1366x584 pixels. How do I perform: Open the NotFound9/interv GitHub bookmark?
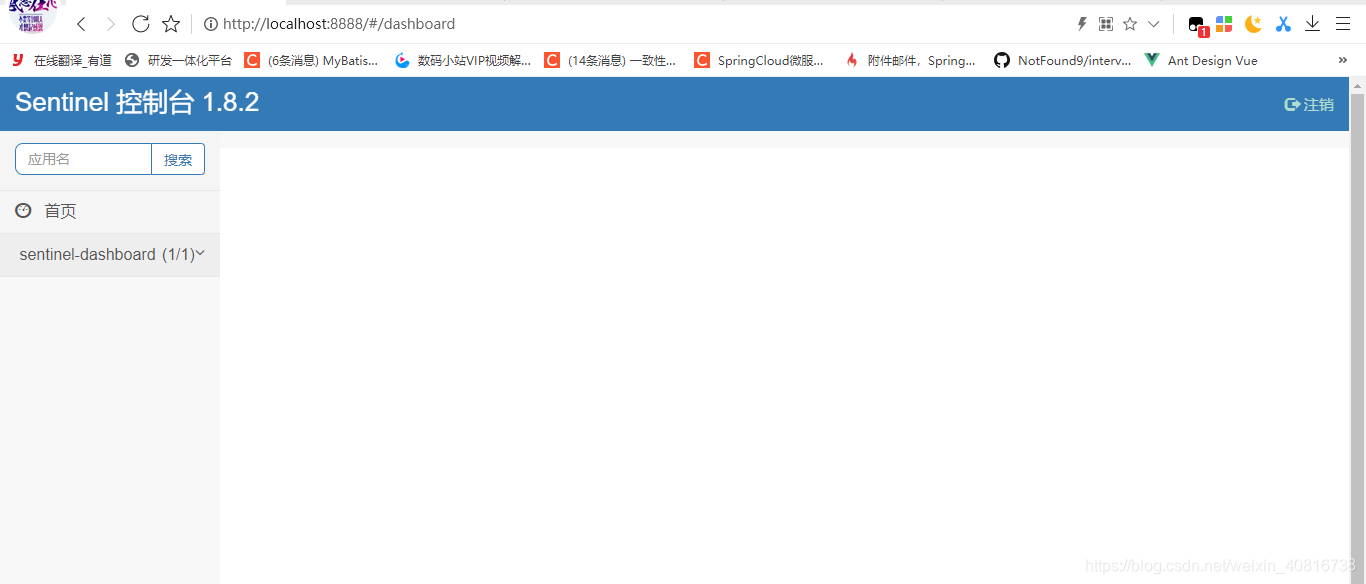pos(1063,60)
